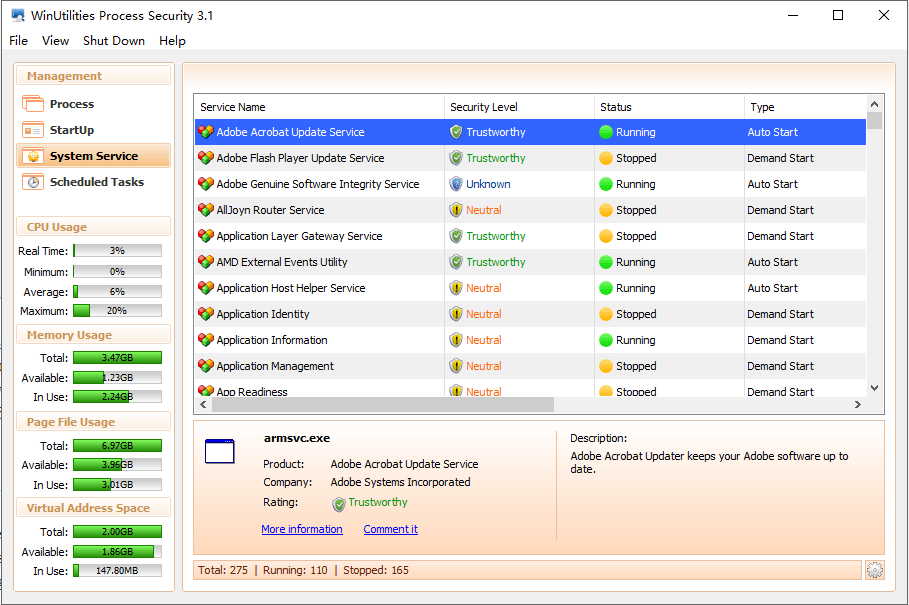This screenshot has height=605, width=909.
Task: Select the Application Information service
Action: (x=530, y=340)
